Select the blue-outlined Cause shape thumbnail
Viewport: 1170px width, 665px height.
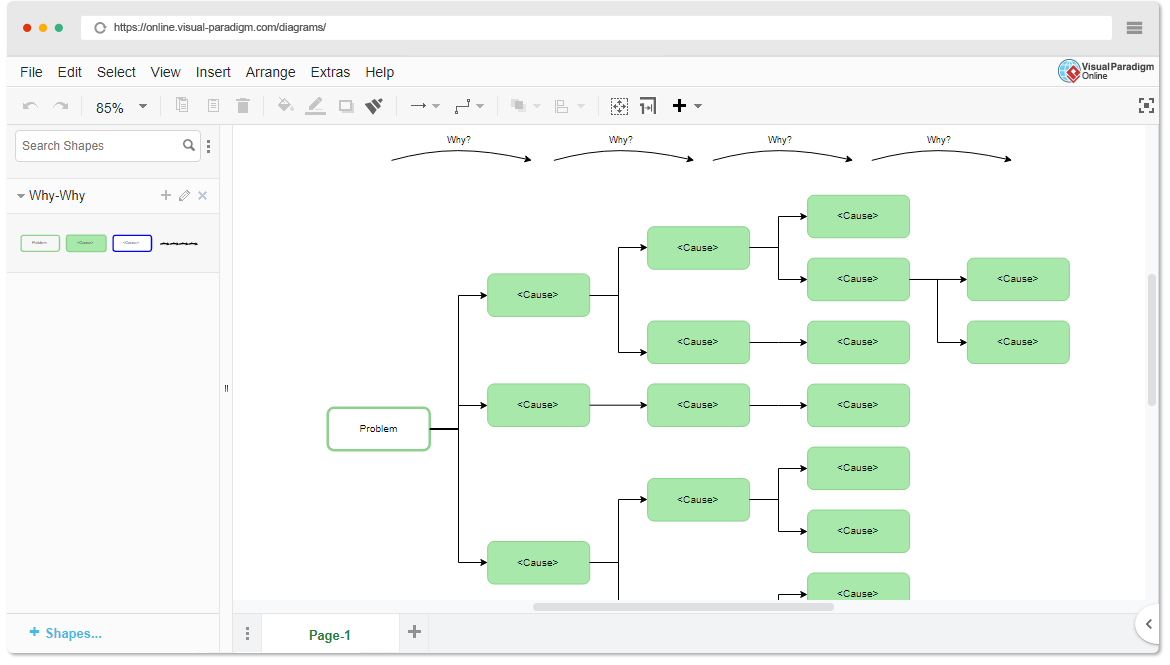[x=132, y=243]
